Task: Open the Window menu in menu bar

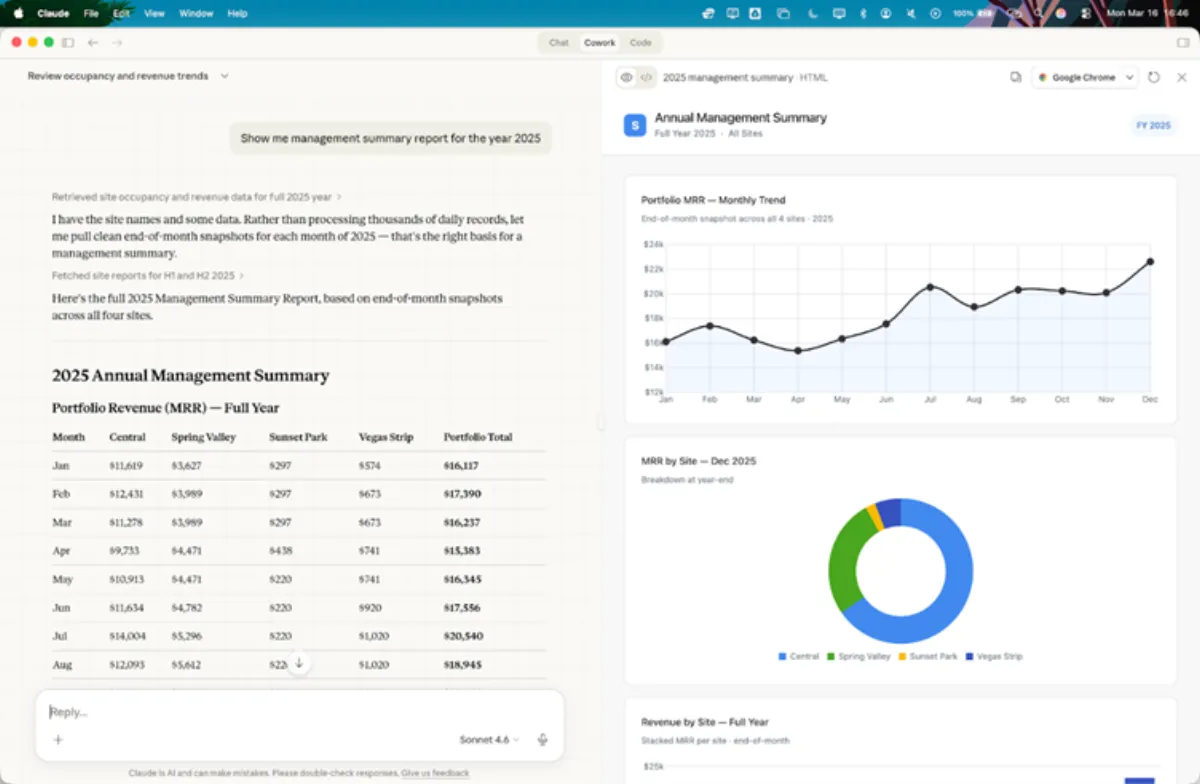Action: [195, 14]
